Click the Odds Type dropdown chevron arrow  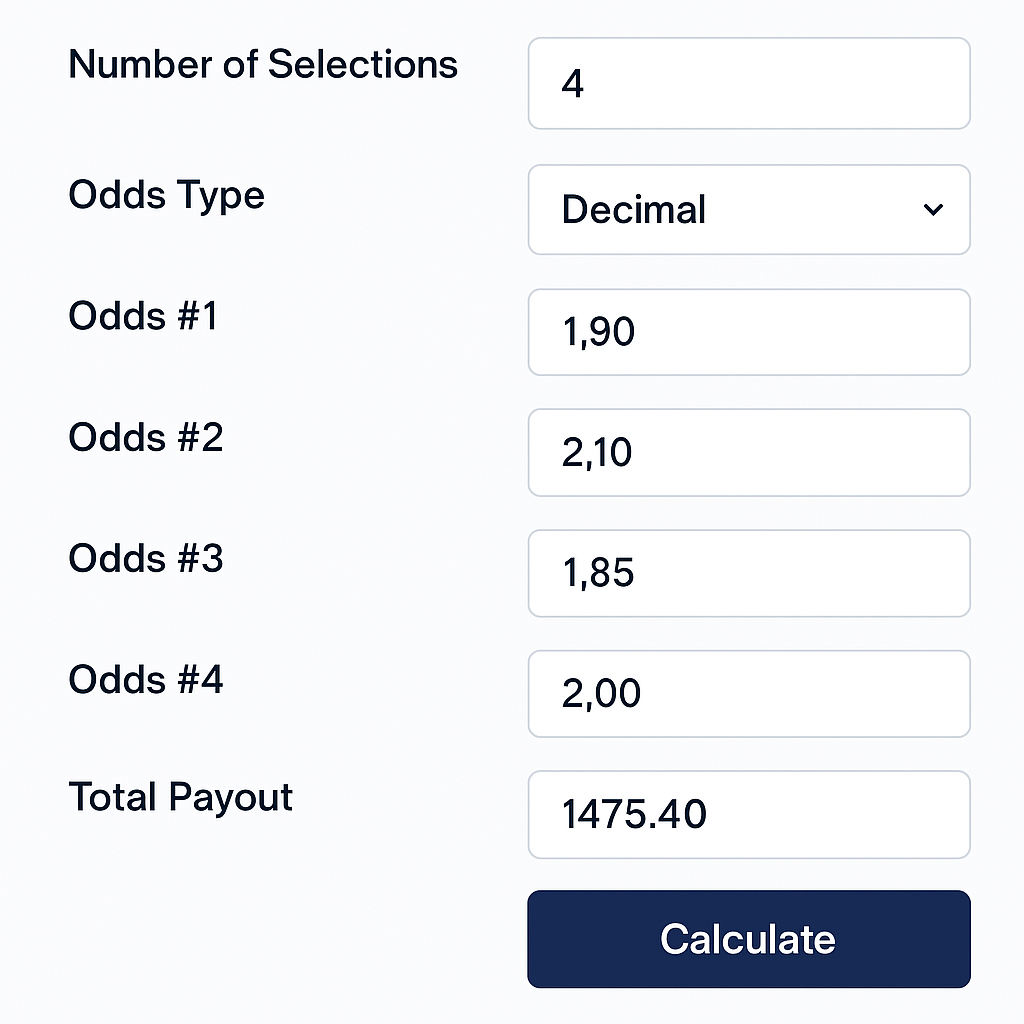tap(933, 210)
